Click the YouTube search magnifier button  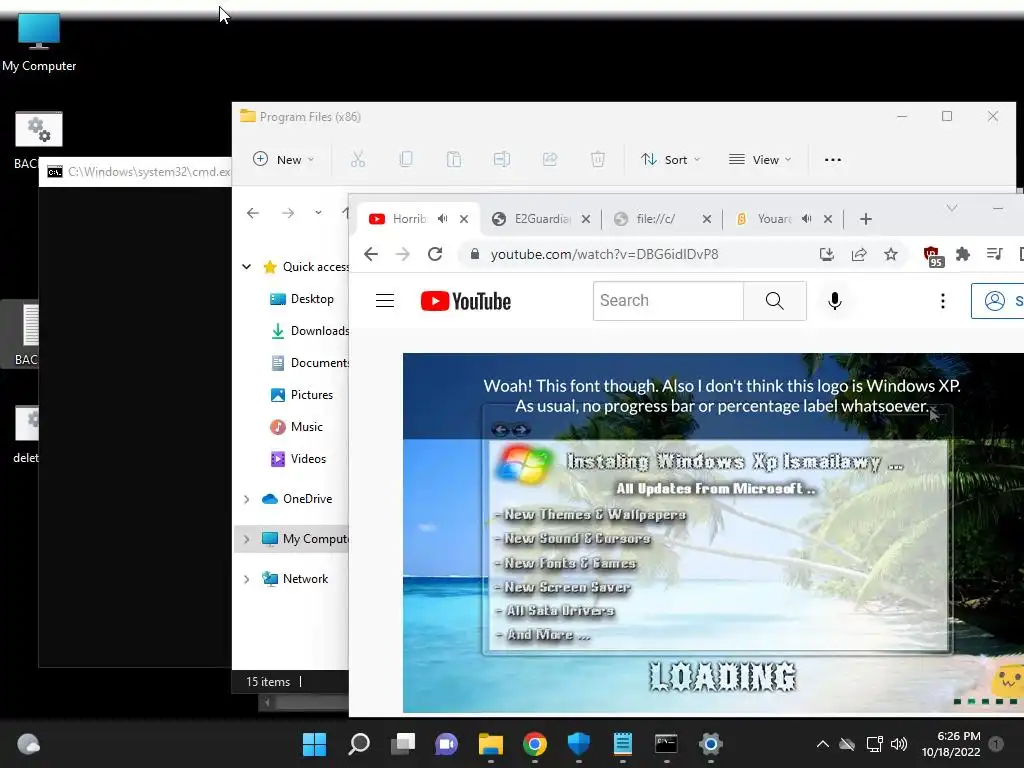tap(775, 300)
